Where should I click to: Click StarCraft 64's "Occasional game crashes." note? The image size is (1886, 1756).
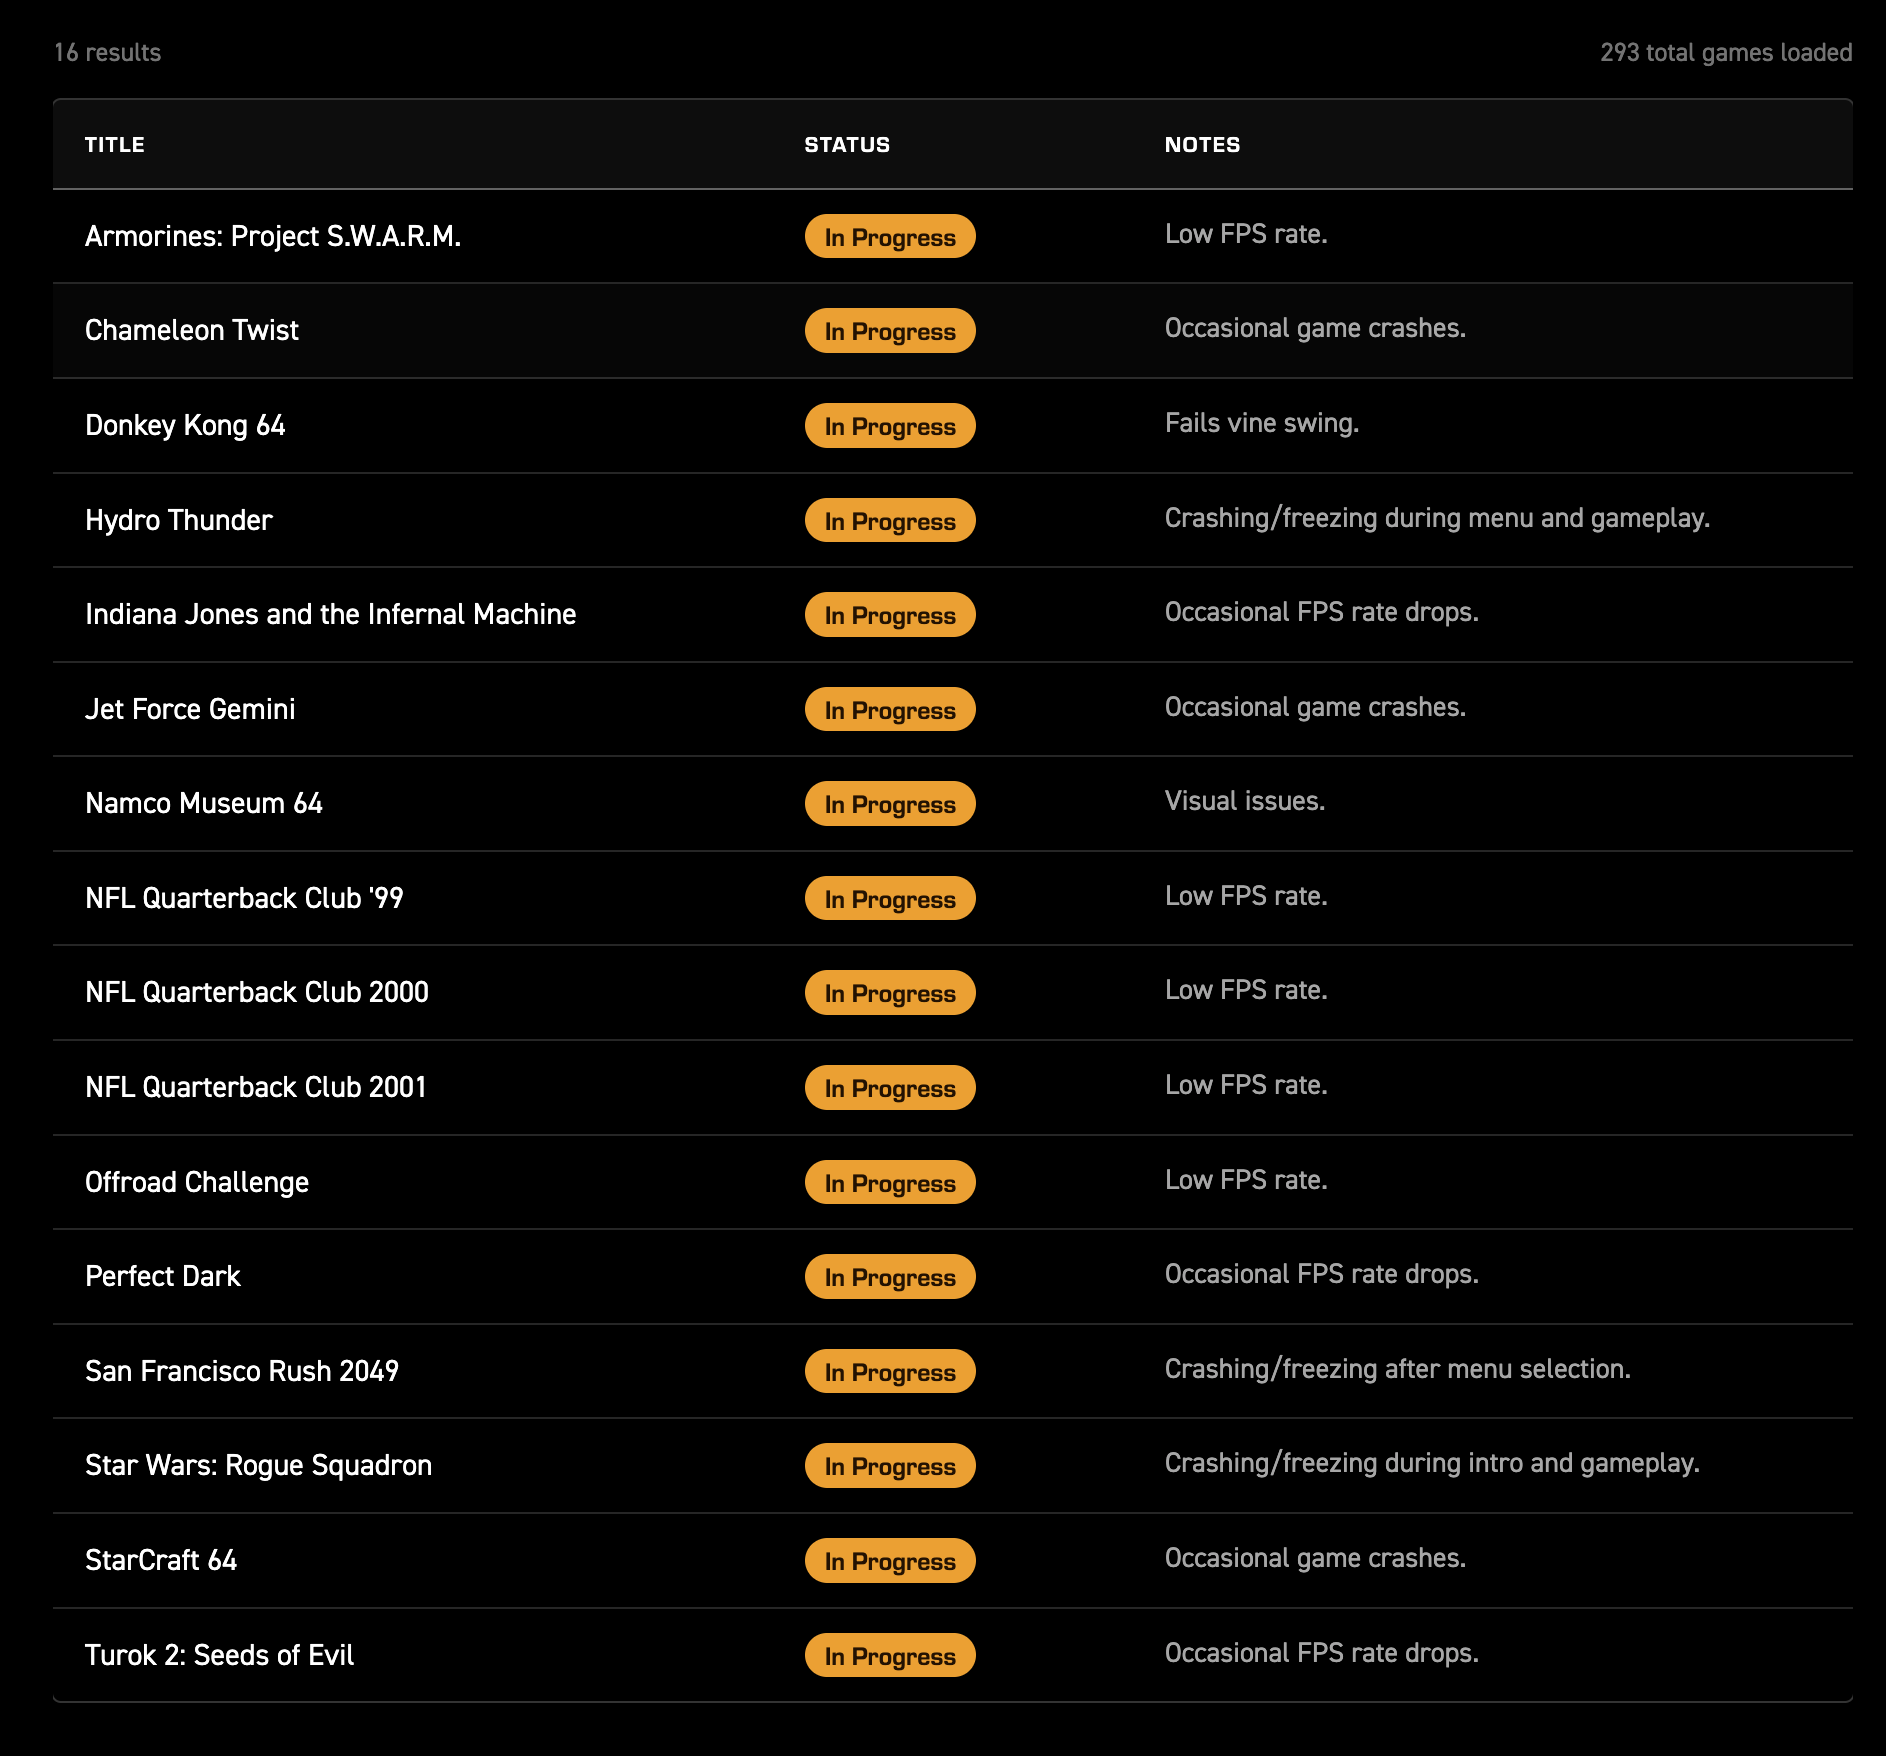click(1315, 1558)
